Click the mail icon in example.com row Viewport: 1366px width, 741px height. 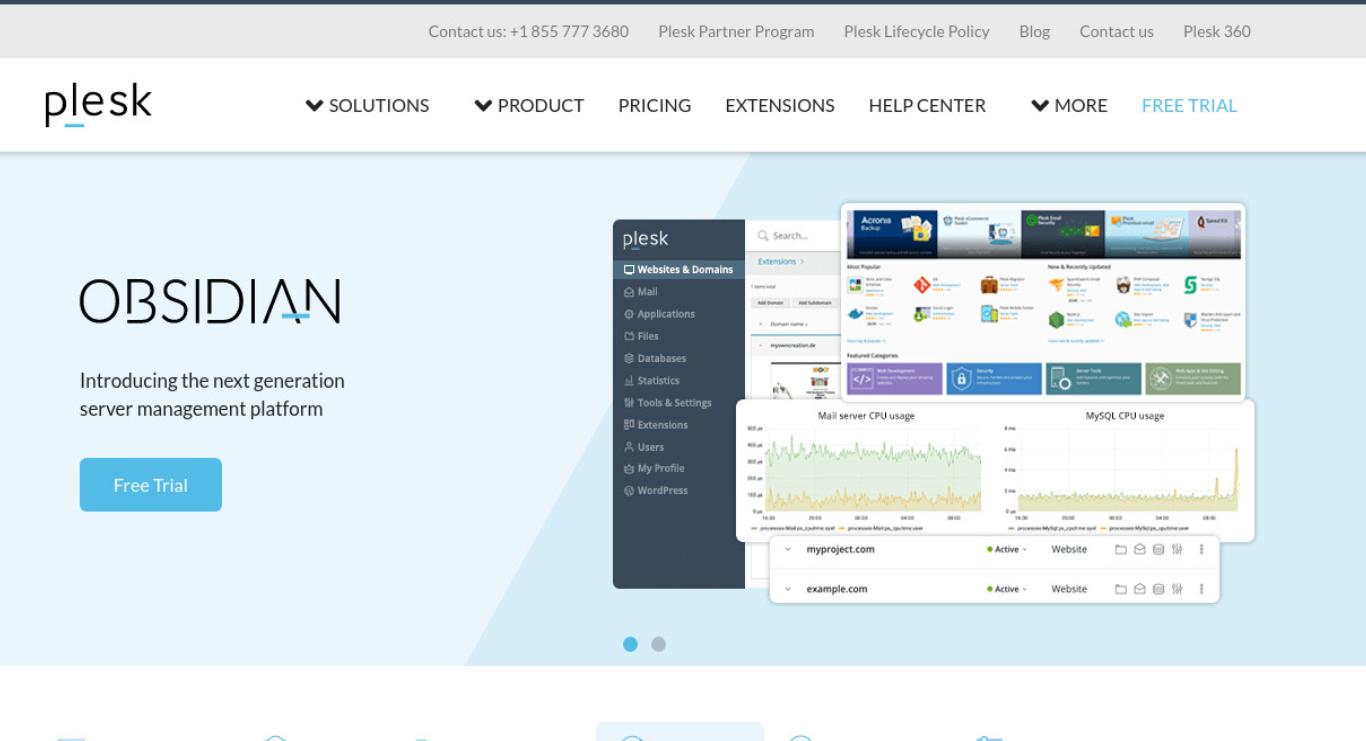pos(1140,589)
